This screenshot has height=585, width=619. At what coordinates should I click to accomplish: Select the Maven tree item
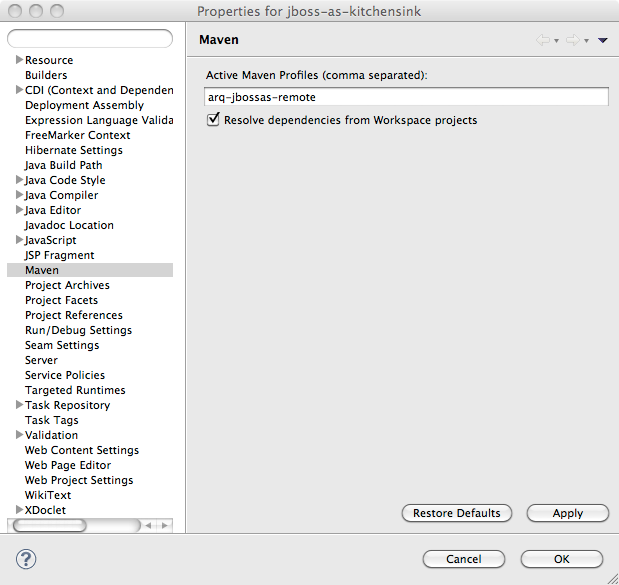(x=90, y=270)
